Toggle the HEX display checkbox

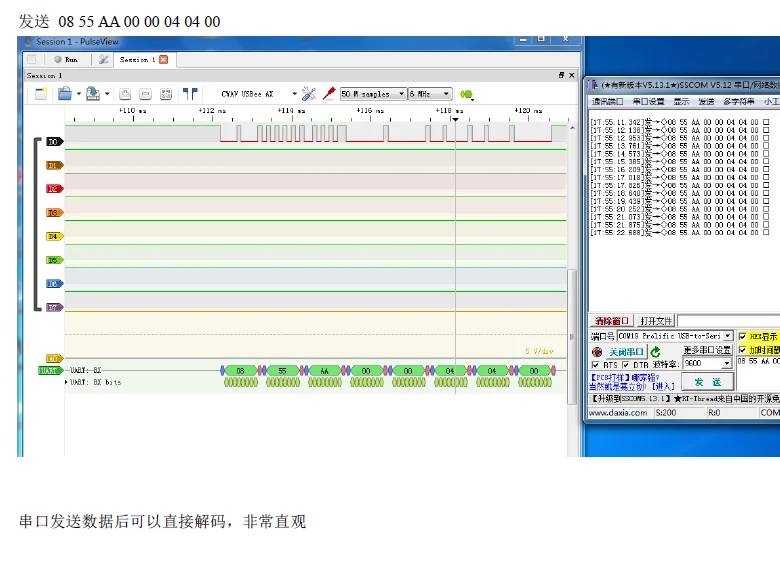[x=742, y=337]
